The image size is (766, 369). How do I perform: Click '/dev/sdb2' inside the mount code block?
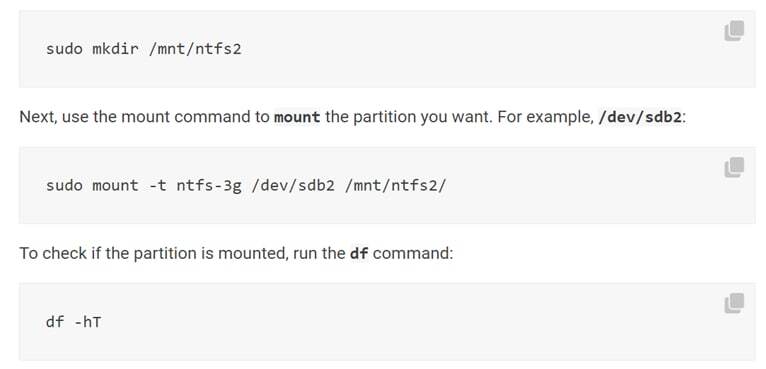[293, 186]
